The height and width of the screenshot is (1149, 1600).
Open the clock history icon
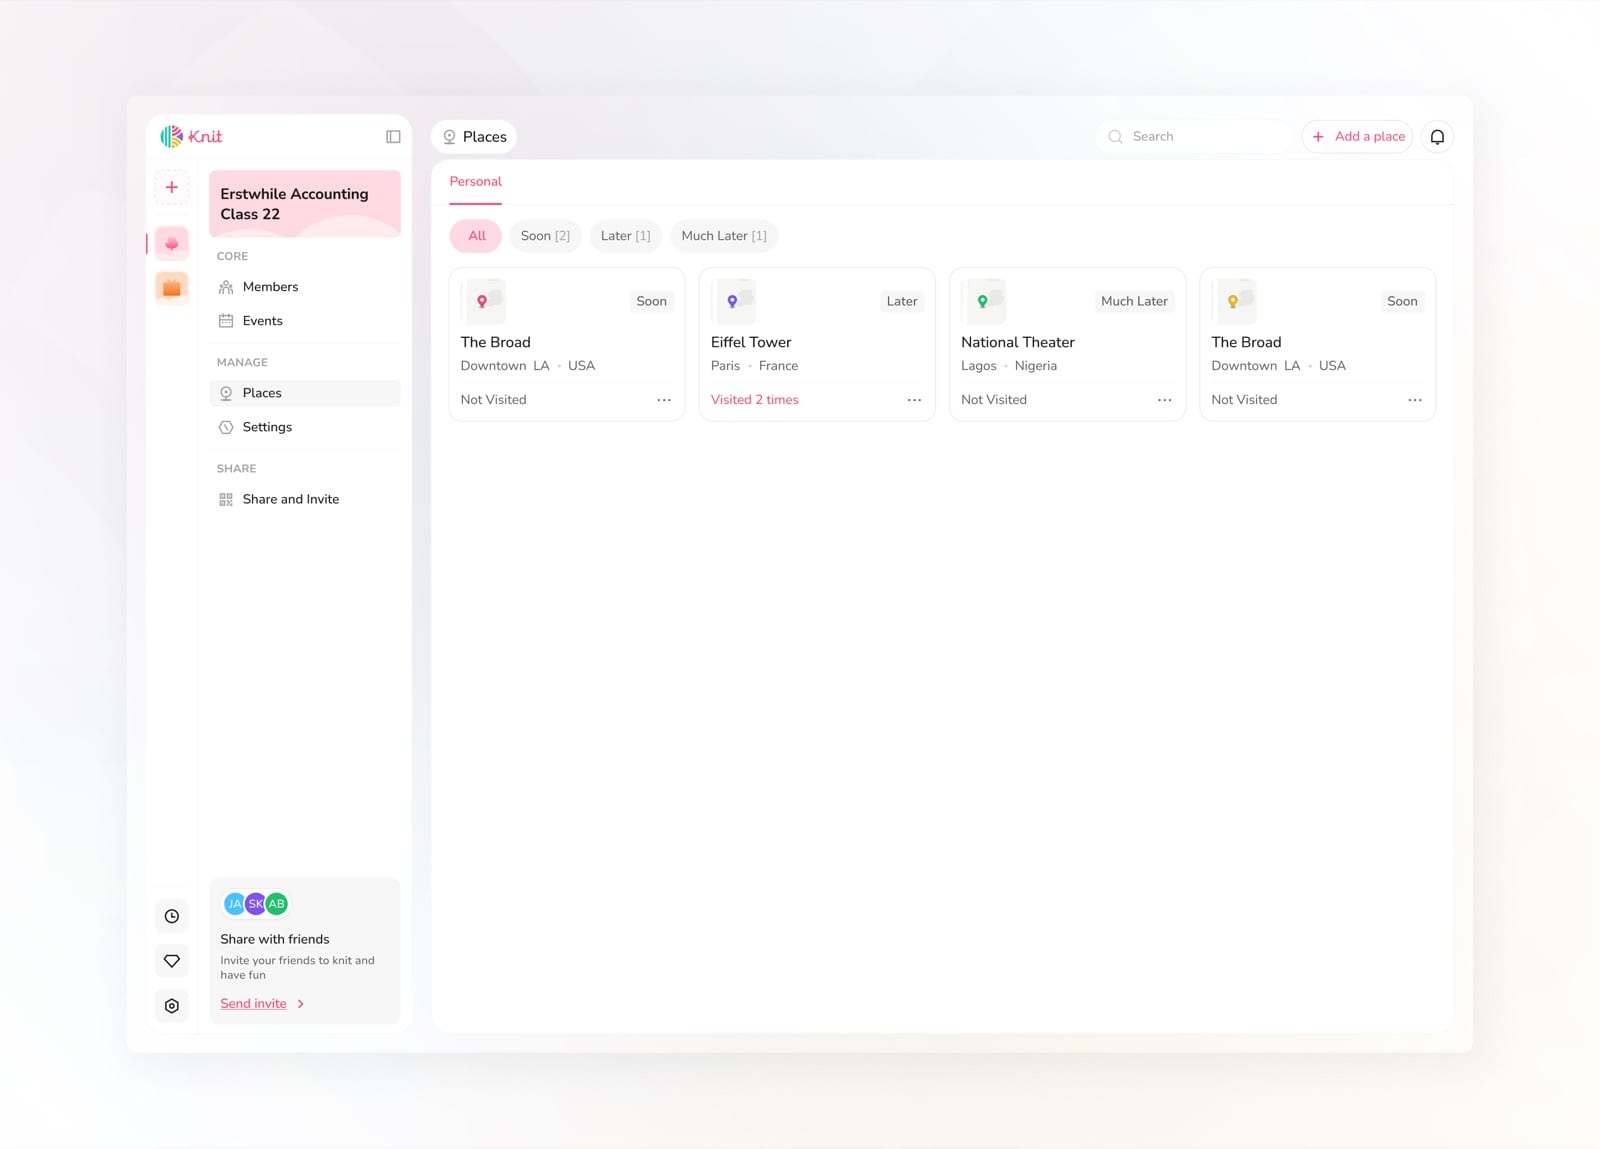point(172,916)
